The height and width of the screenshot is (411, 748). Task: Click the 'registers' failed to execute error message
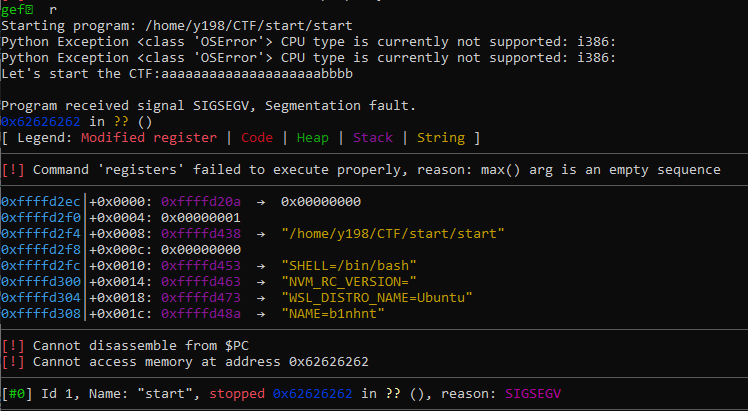pyautogui.click(x=361, y=170)
